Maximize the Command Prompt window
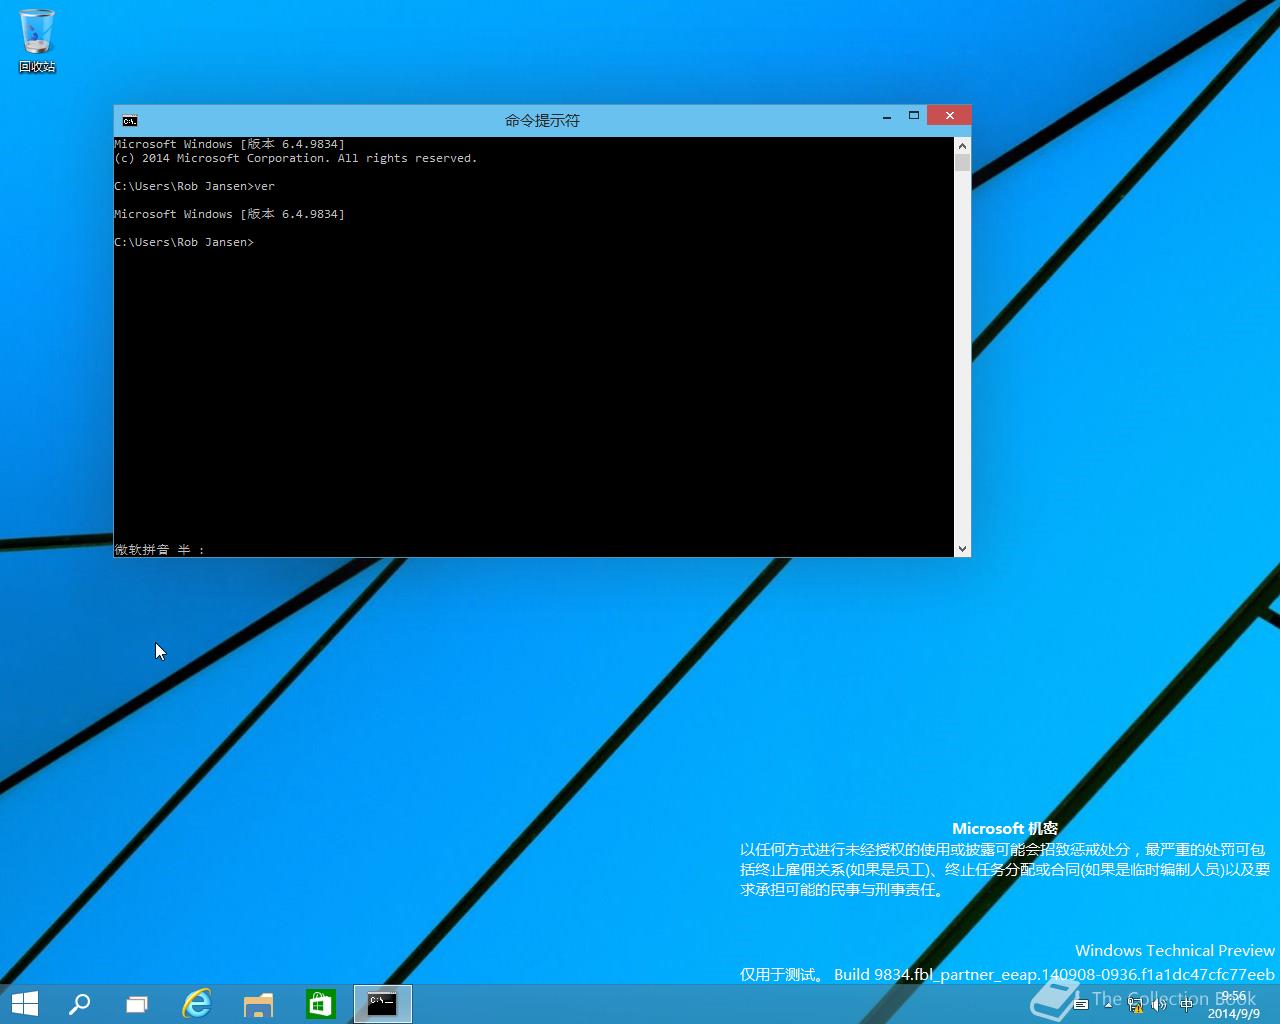 point(913,116)
